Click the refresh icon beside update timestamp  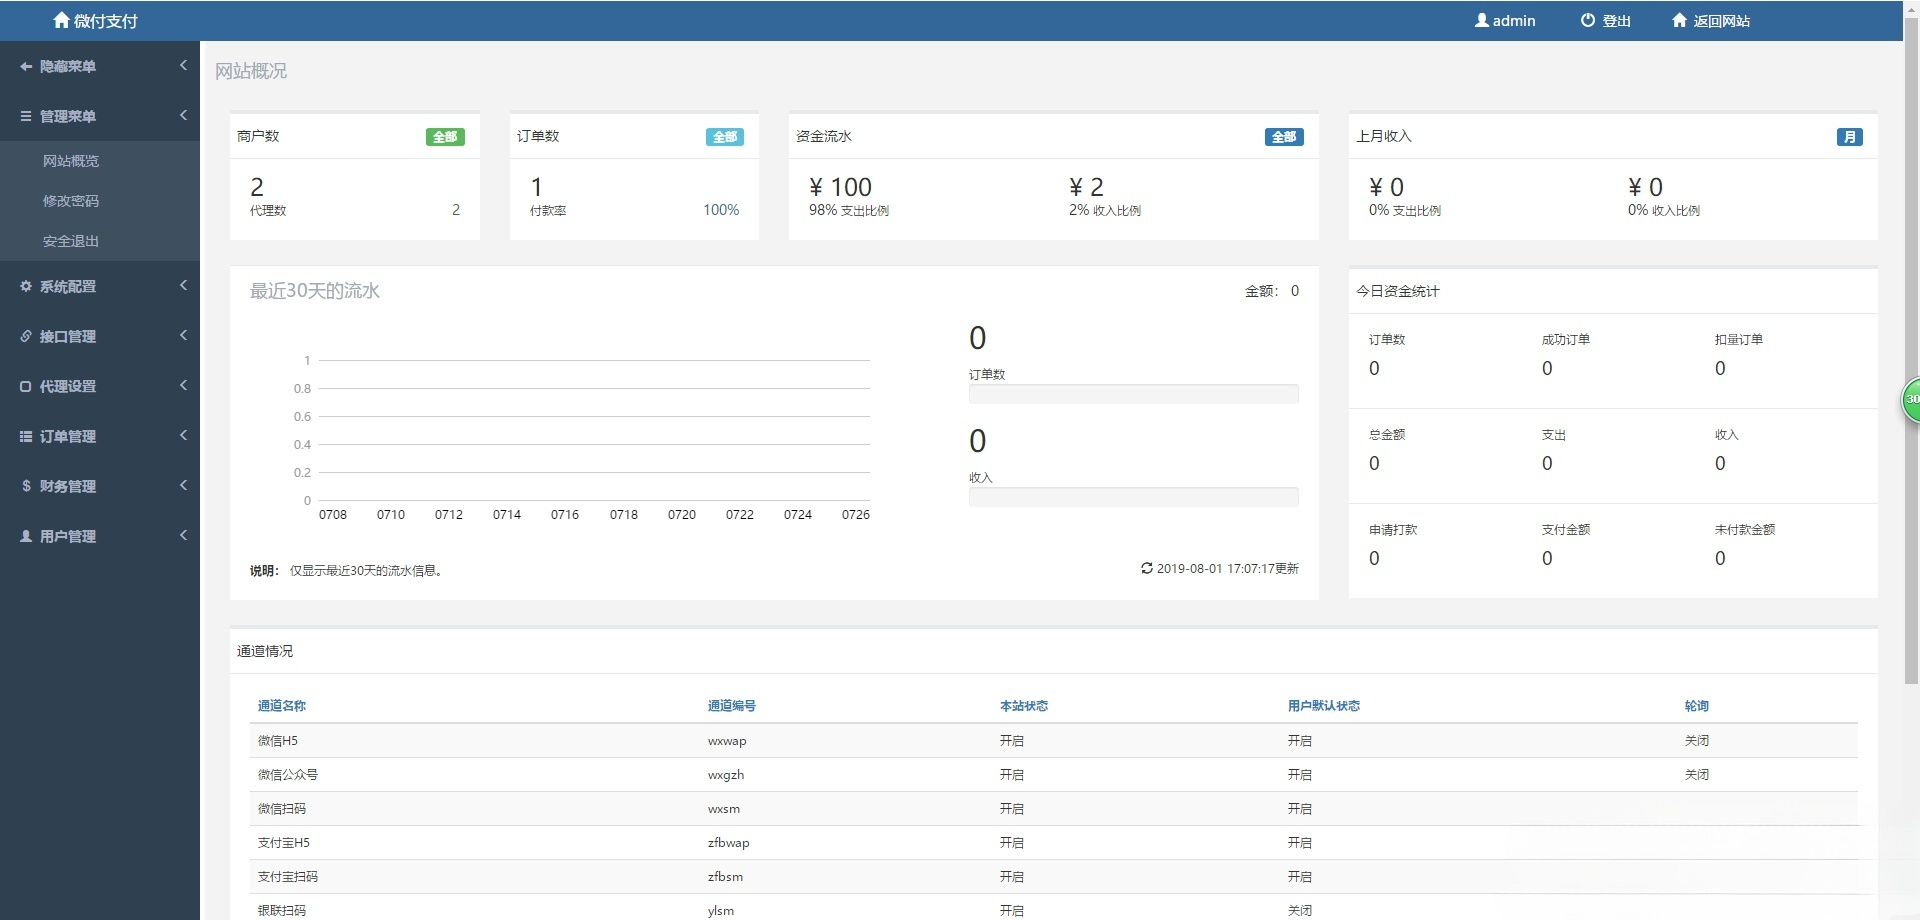(x=1146, y=568)
